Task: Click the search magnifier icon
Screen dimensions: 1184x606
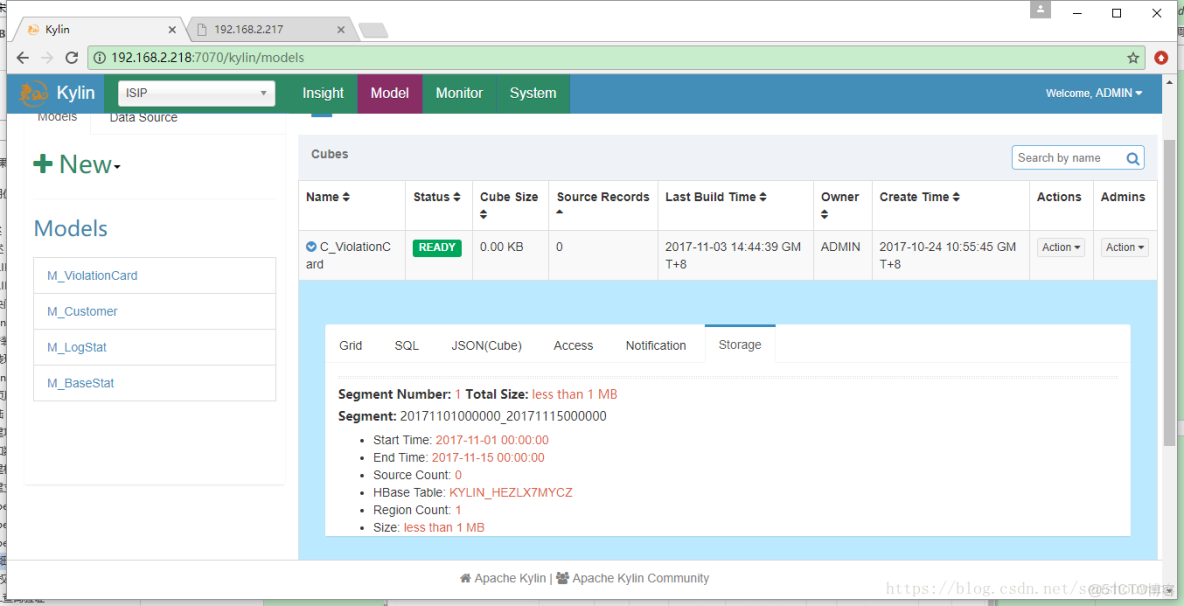Action: pos(1133,158)
